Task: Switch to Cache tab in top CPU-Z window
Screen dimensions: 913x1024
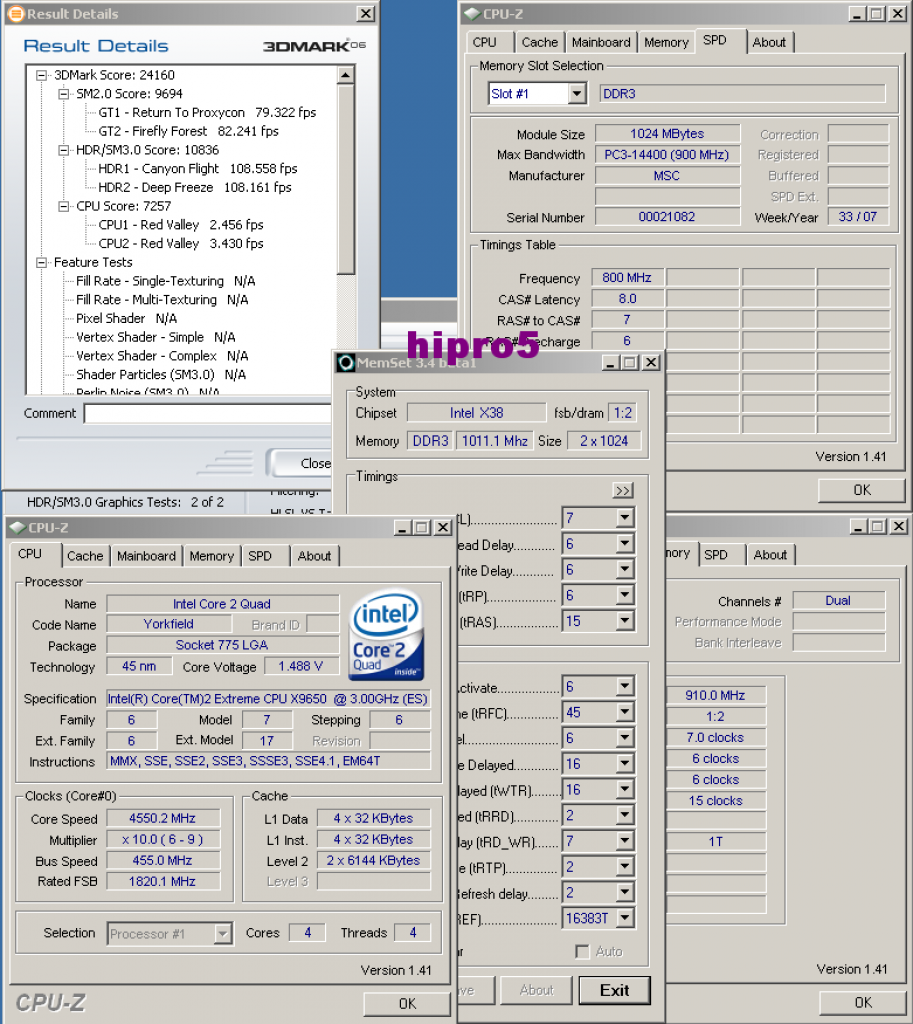Action: (x=539, y=42)
